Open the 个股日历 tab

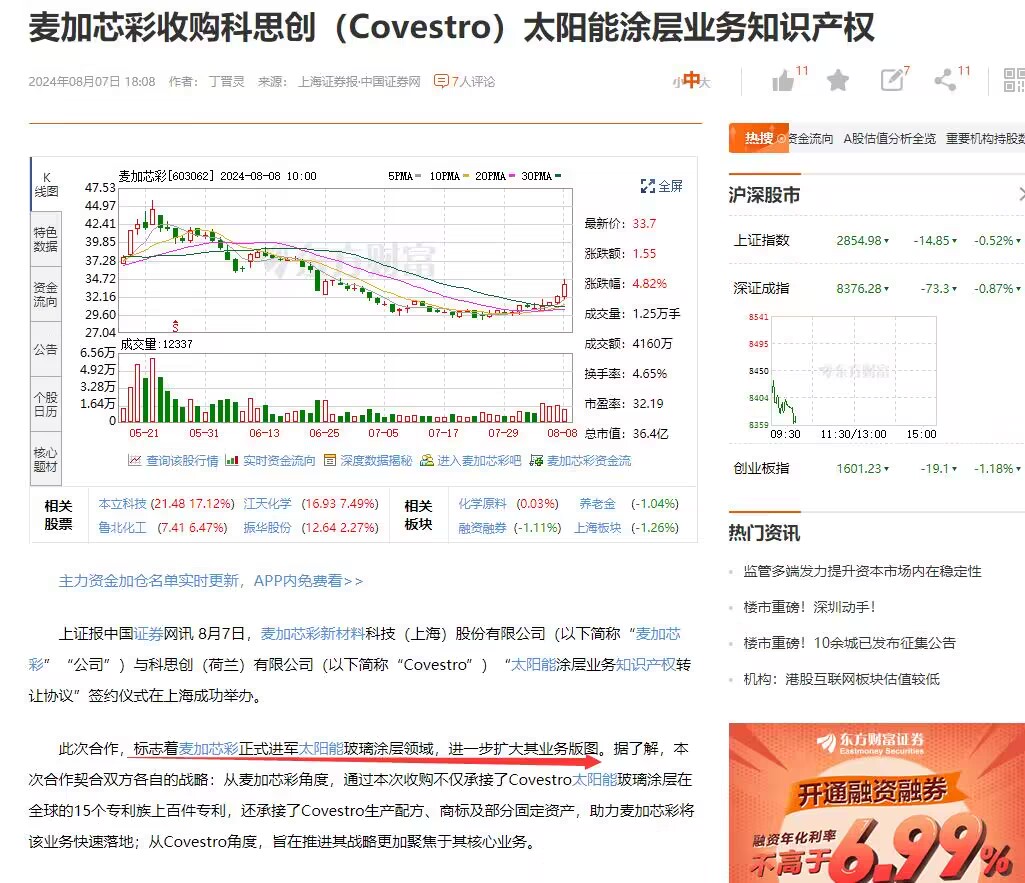(x=46, y=404)
